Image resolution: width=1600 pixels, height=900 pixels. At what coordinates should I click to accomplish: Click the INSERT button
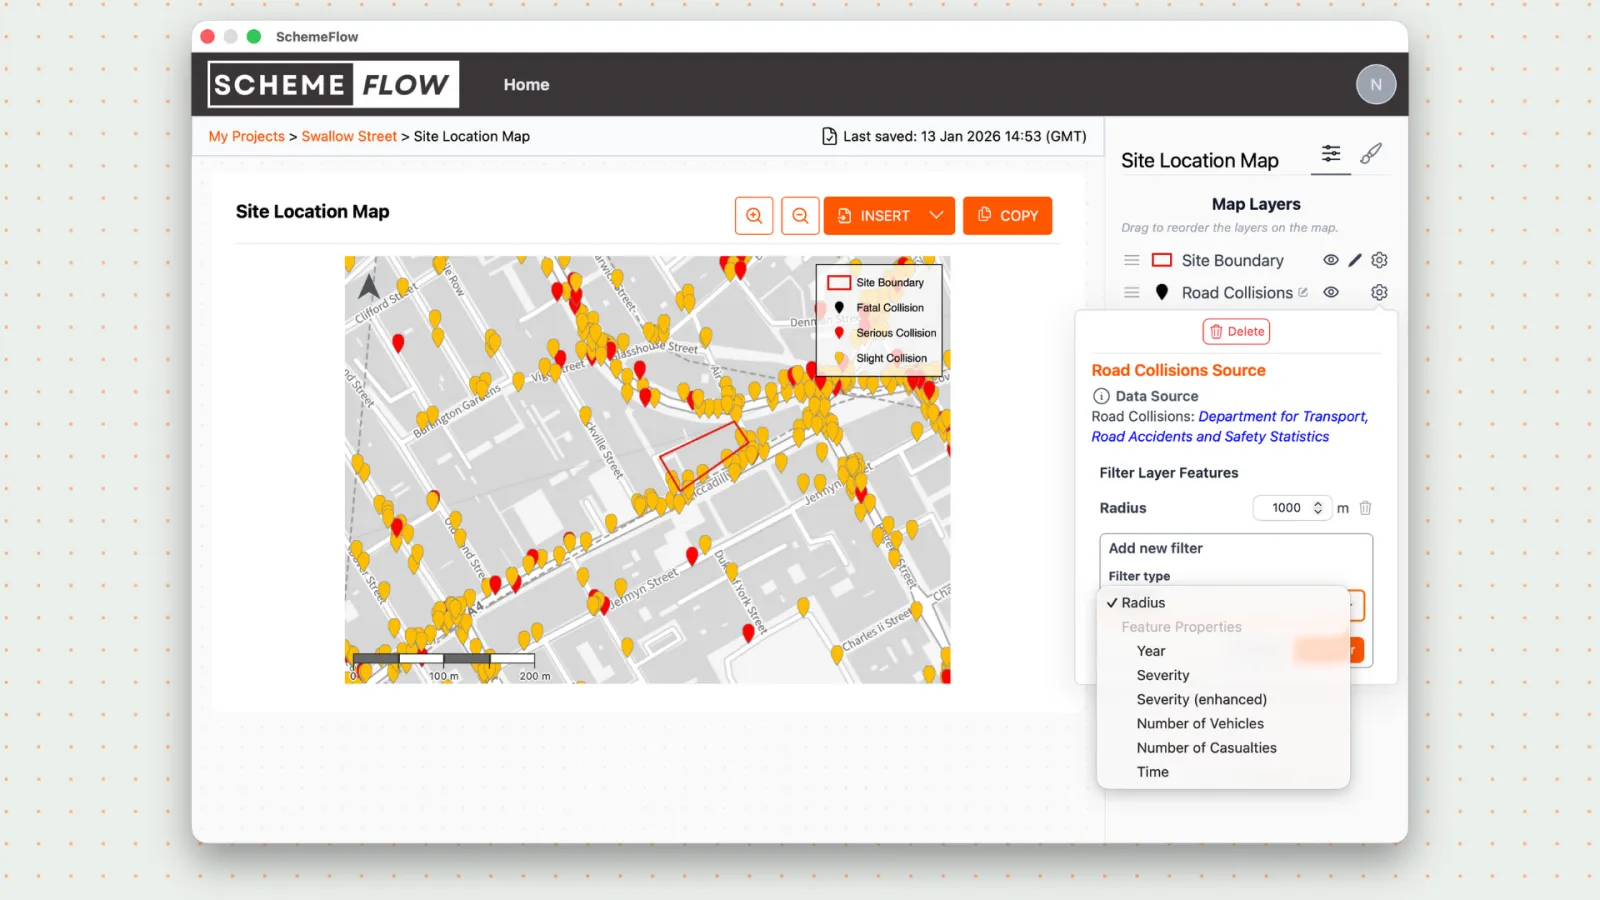(889, 216)
